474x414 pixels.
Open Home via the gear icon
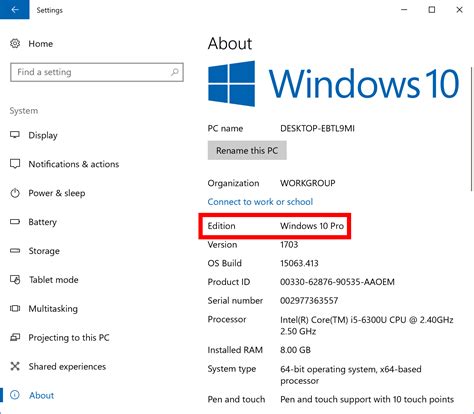(15, 43)
